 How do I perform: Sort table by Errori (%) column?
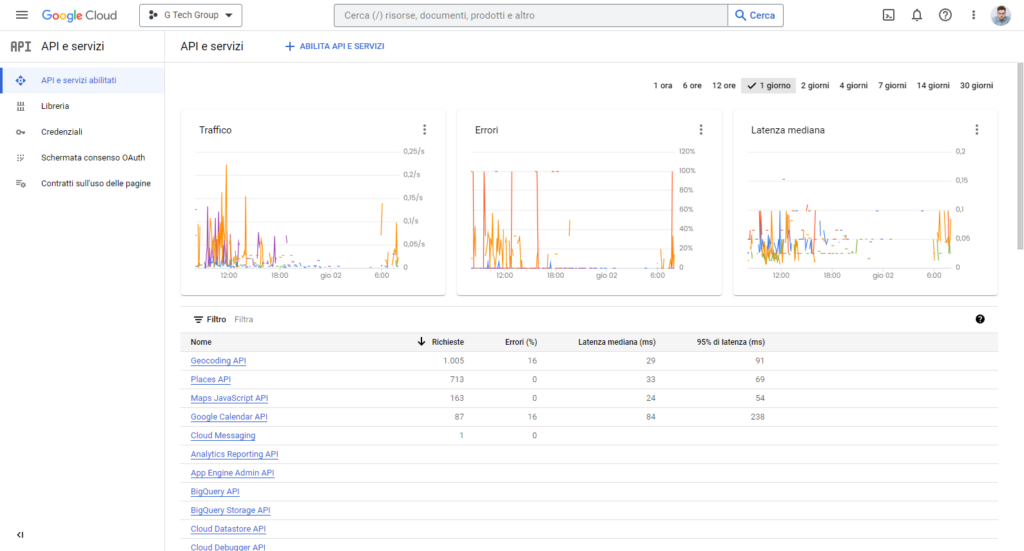coord(520,342)
